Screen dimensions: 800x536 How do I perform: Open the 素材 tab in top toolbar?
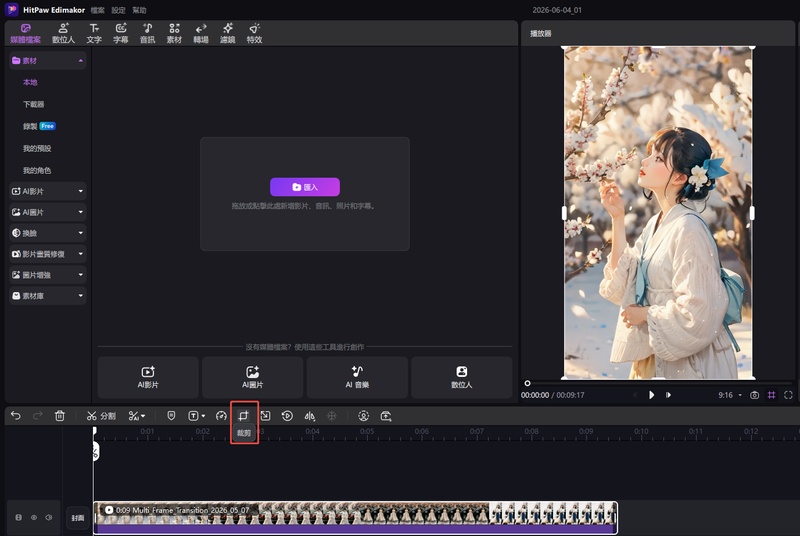[x=174, y=33]
